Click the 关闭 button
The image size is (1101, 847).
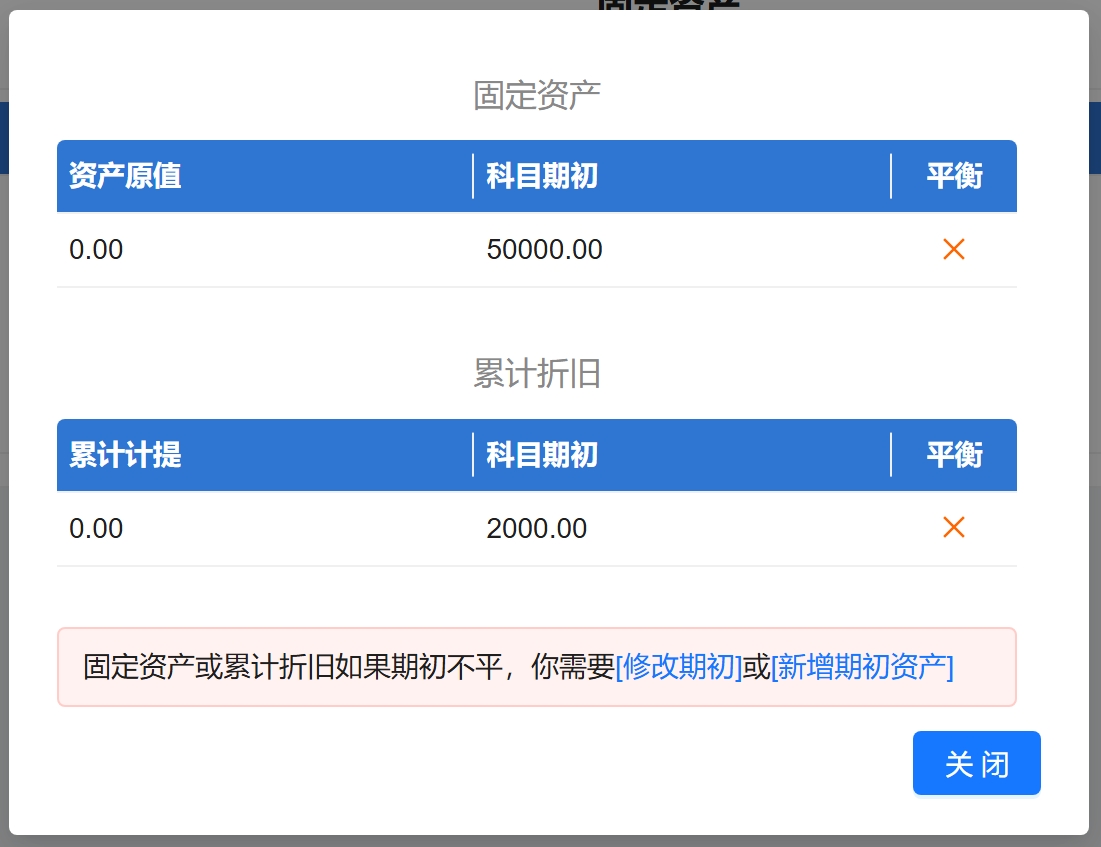(976, 764)
